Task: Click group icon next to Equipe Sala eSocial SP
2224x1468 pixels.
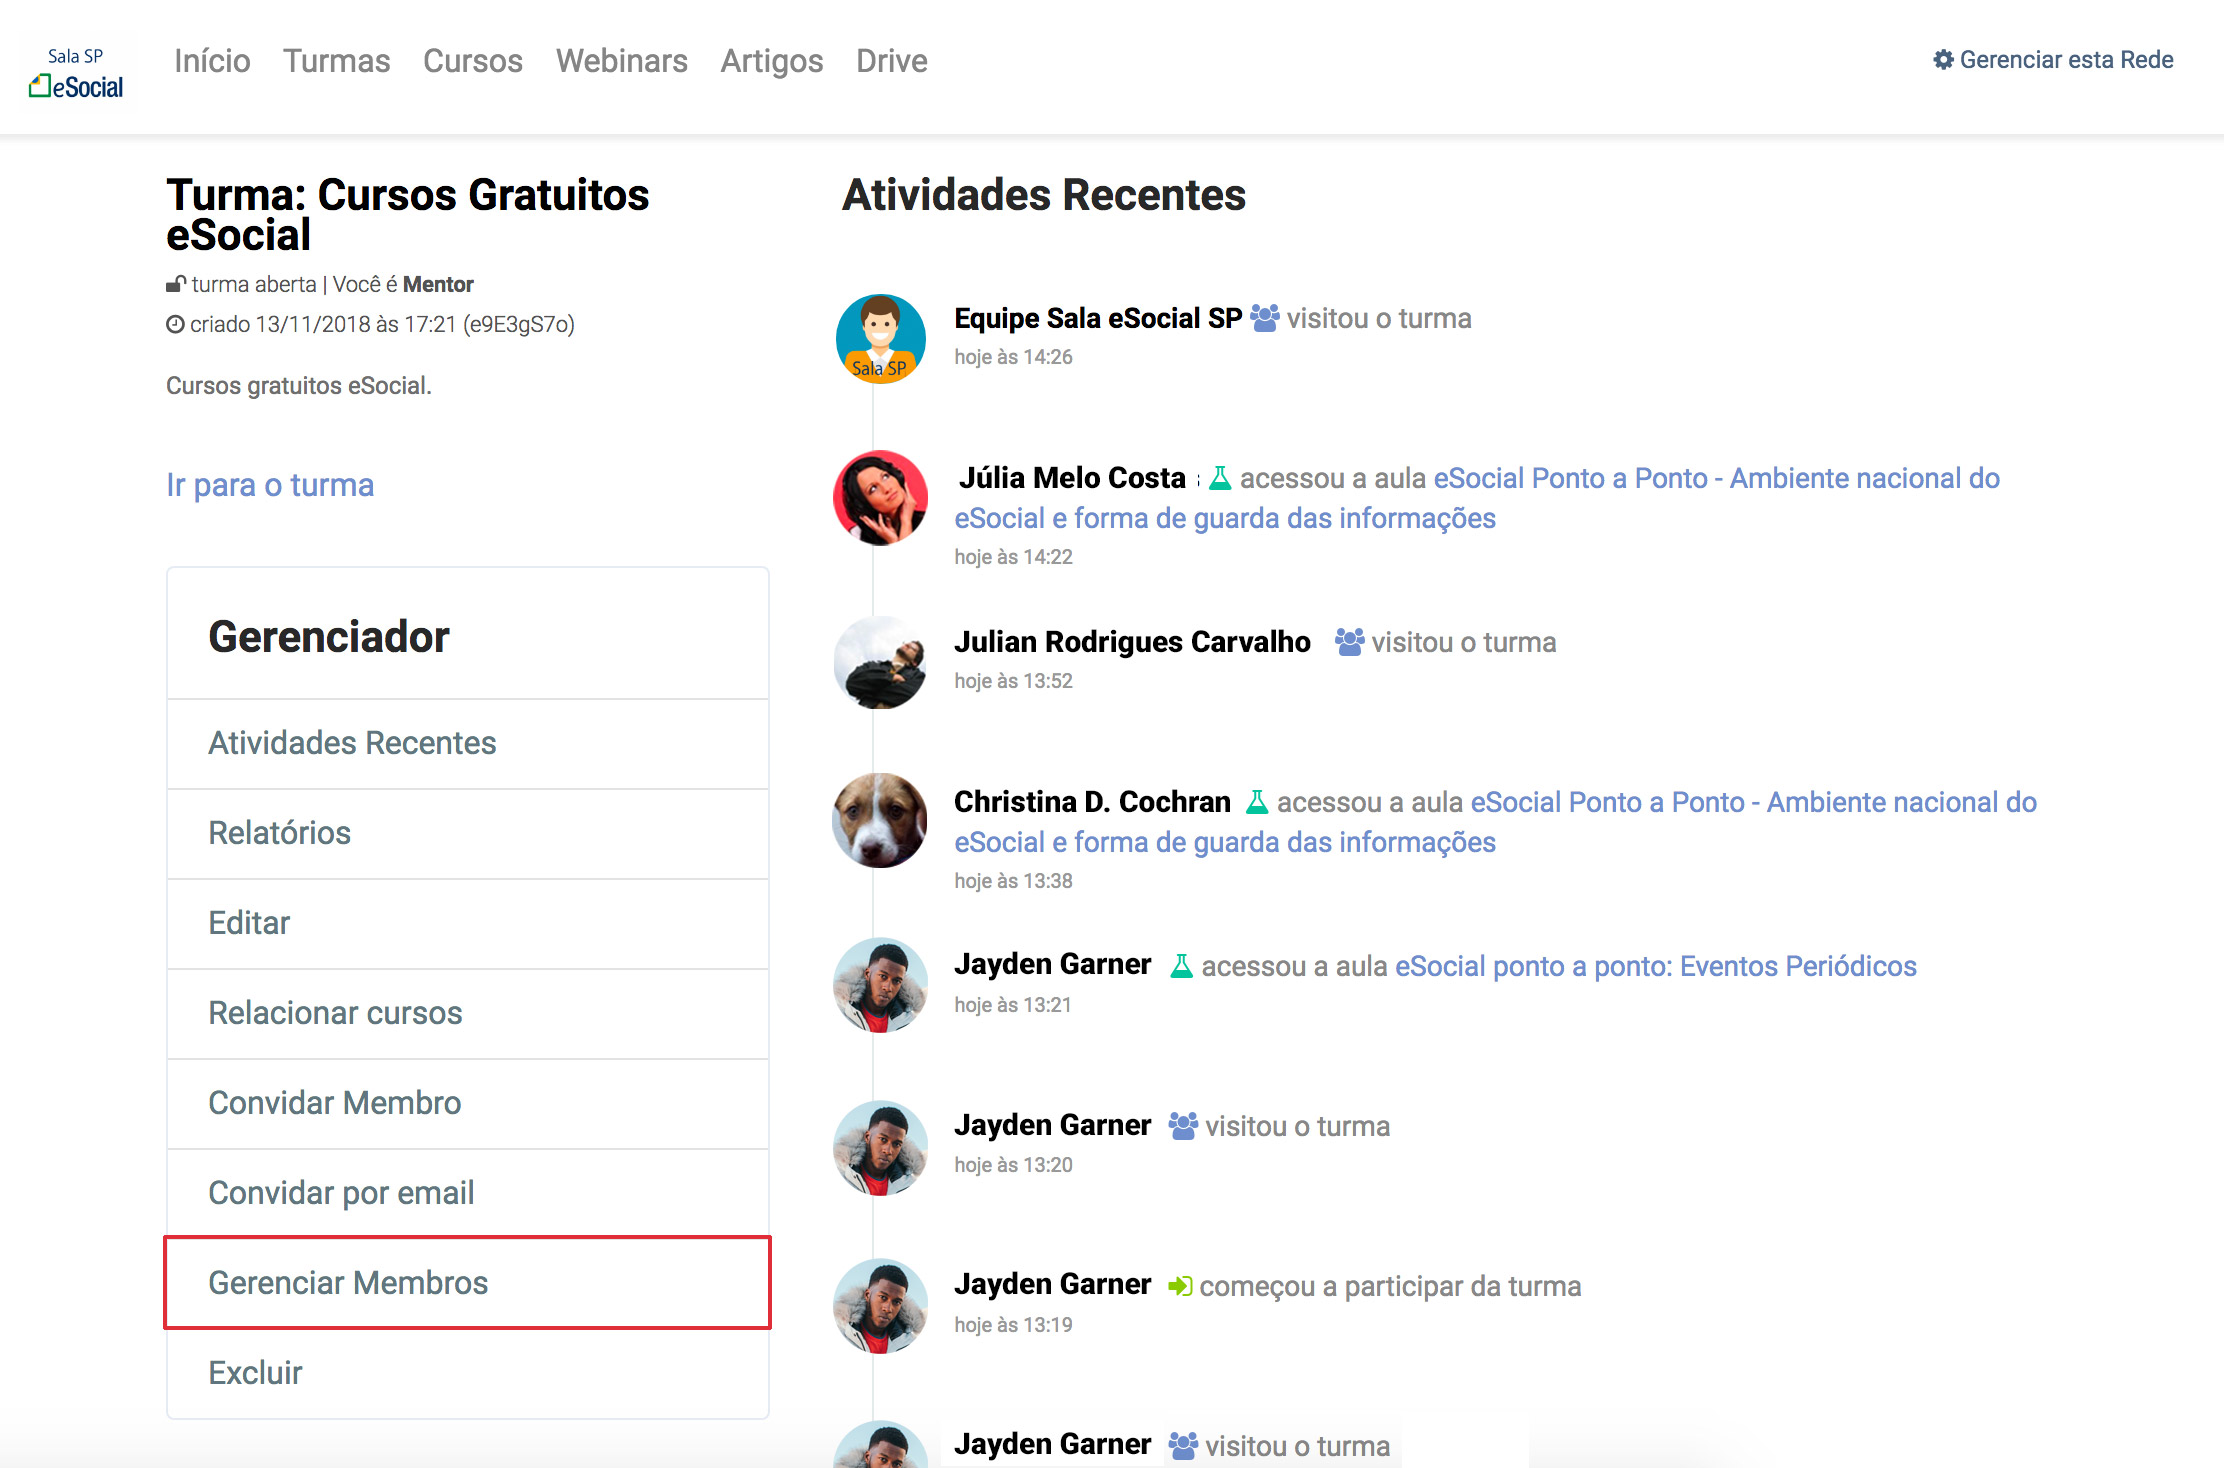Action: coord(1264,319)
